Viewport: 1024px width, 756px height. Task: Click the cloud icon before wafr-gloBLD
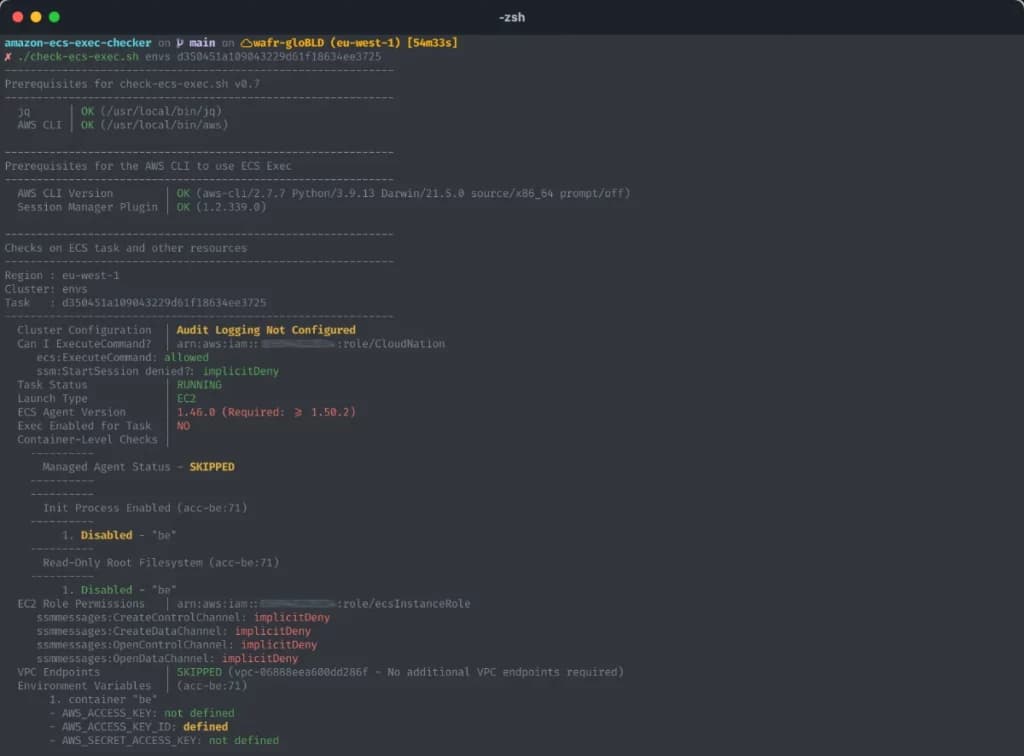click(x=245, y=43)
